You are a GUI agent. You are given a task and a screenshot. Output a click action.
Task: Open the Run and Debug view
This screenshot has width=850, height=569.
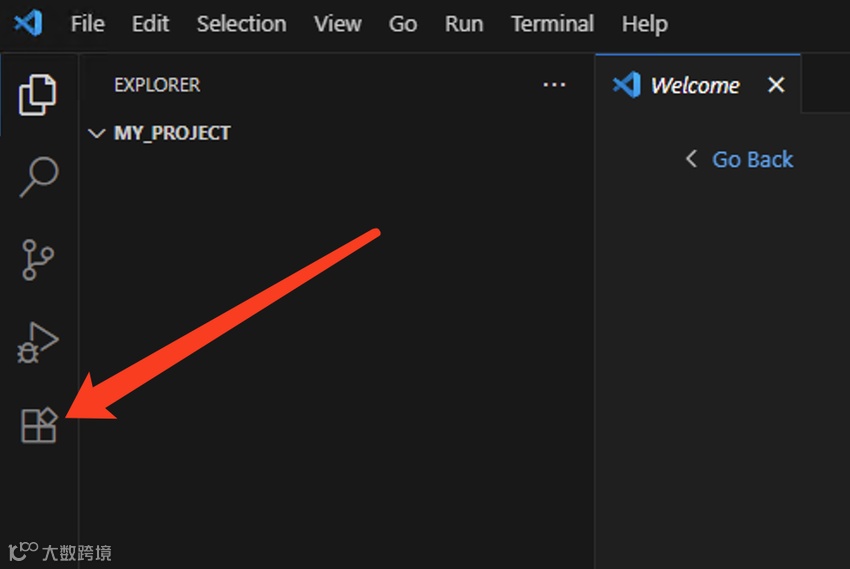[x=38, y=343]
